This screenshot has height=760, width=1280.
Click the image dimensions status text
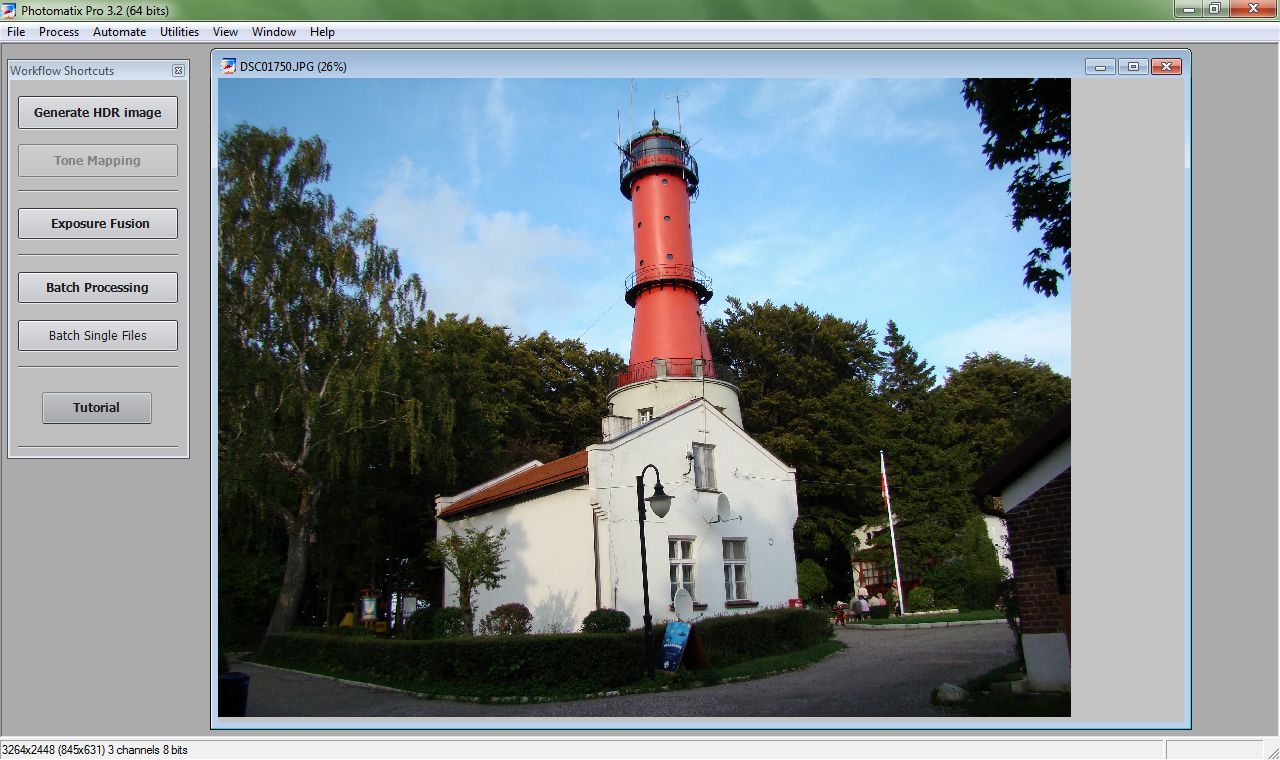[95, 749]
